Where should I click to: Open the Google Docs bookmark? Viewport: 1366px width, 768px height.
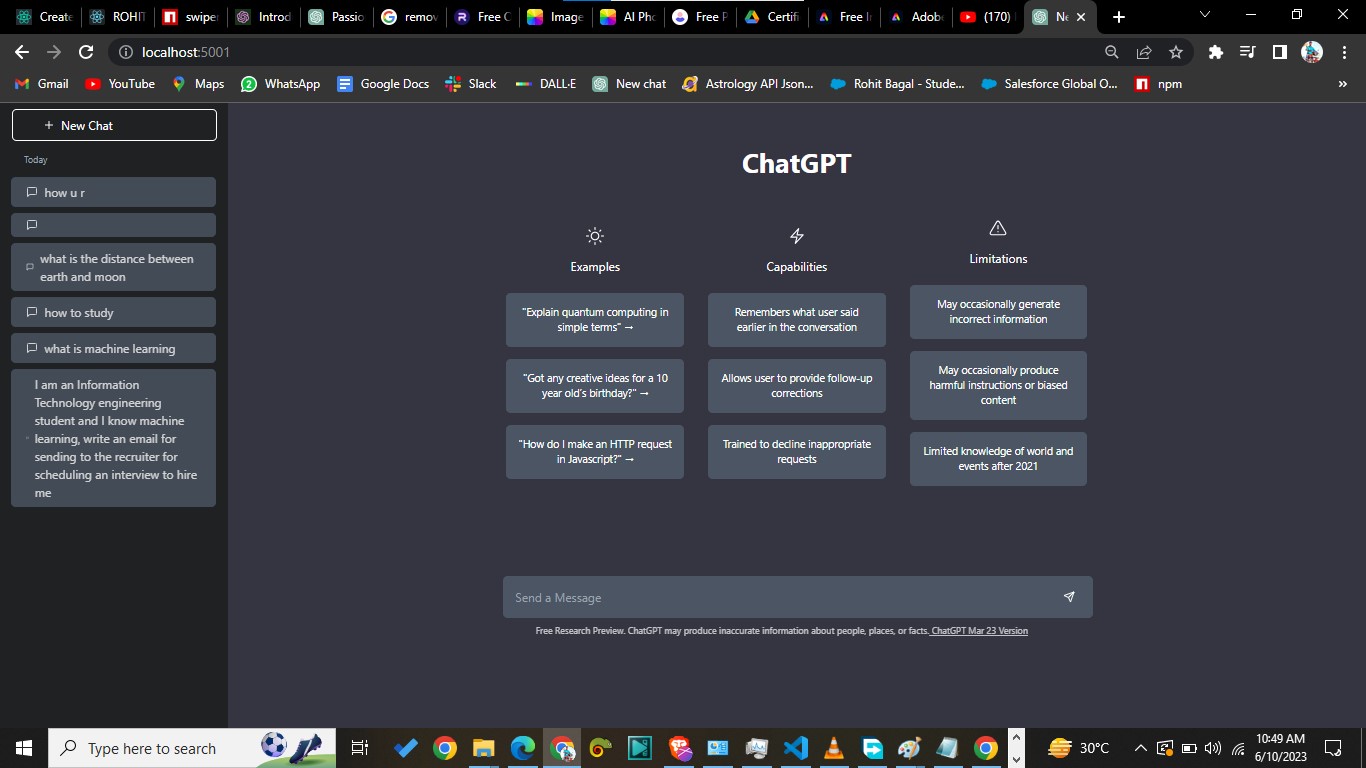[383, 84]
